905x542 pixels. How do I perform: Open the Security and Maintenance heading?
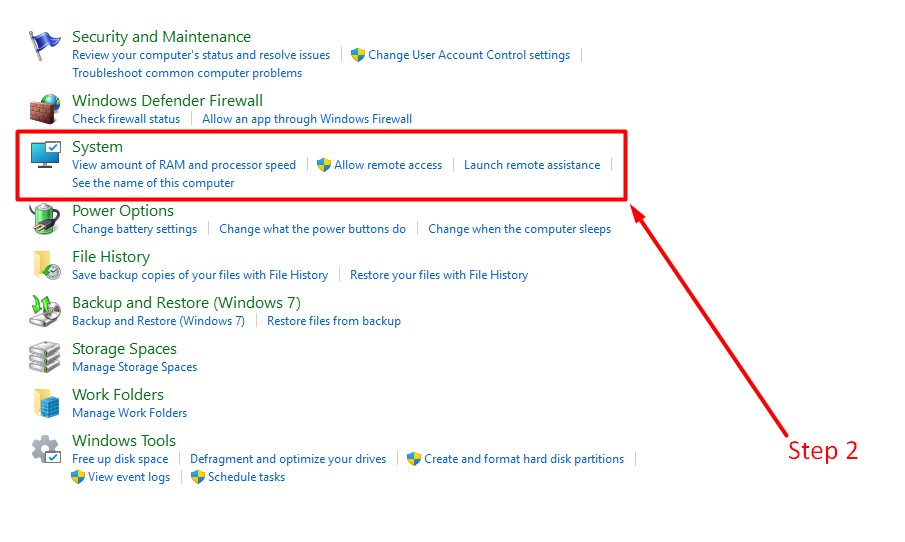[162, 37]
